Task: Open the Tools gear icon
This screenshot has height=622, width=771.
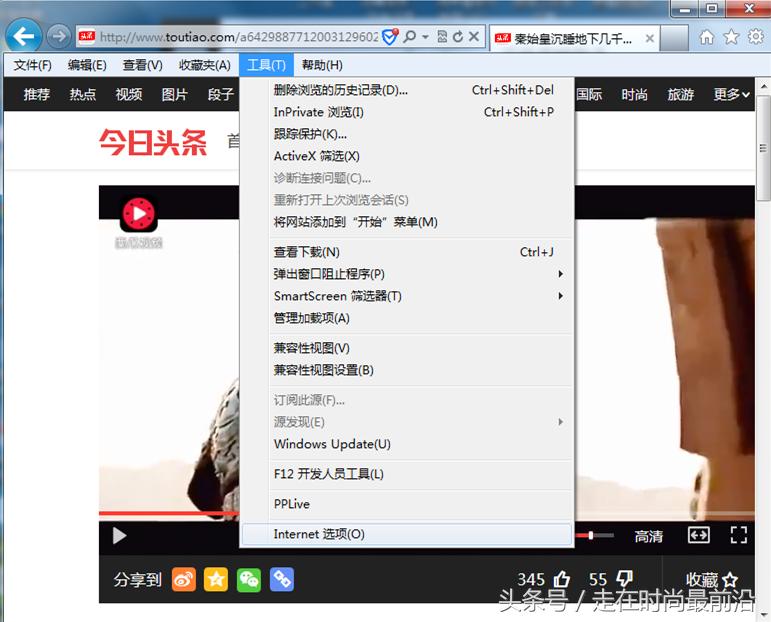Action: [x=756, y=36]
